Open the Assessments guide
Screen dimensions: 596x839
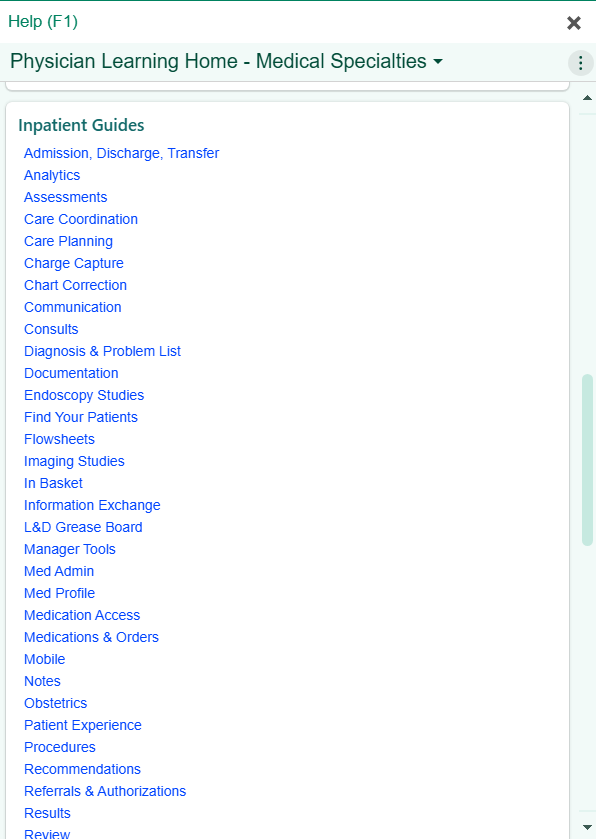[65, 197]
